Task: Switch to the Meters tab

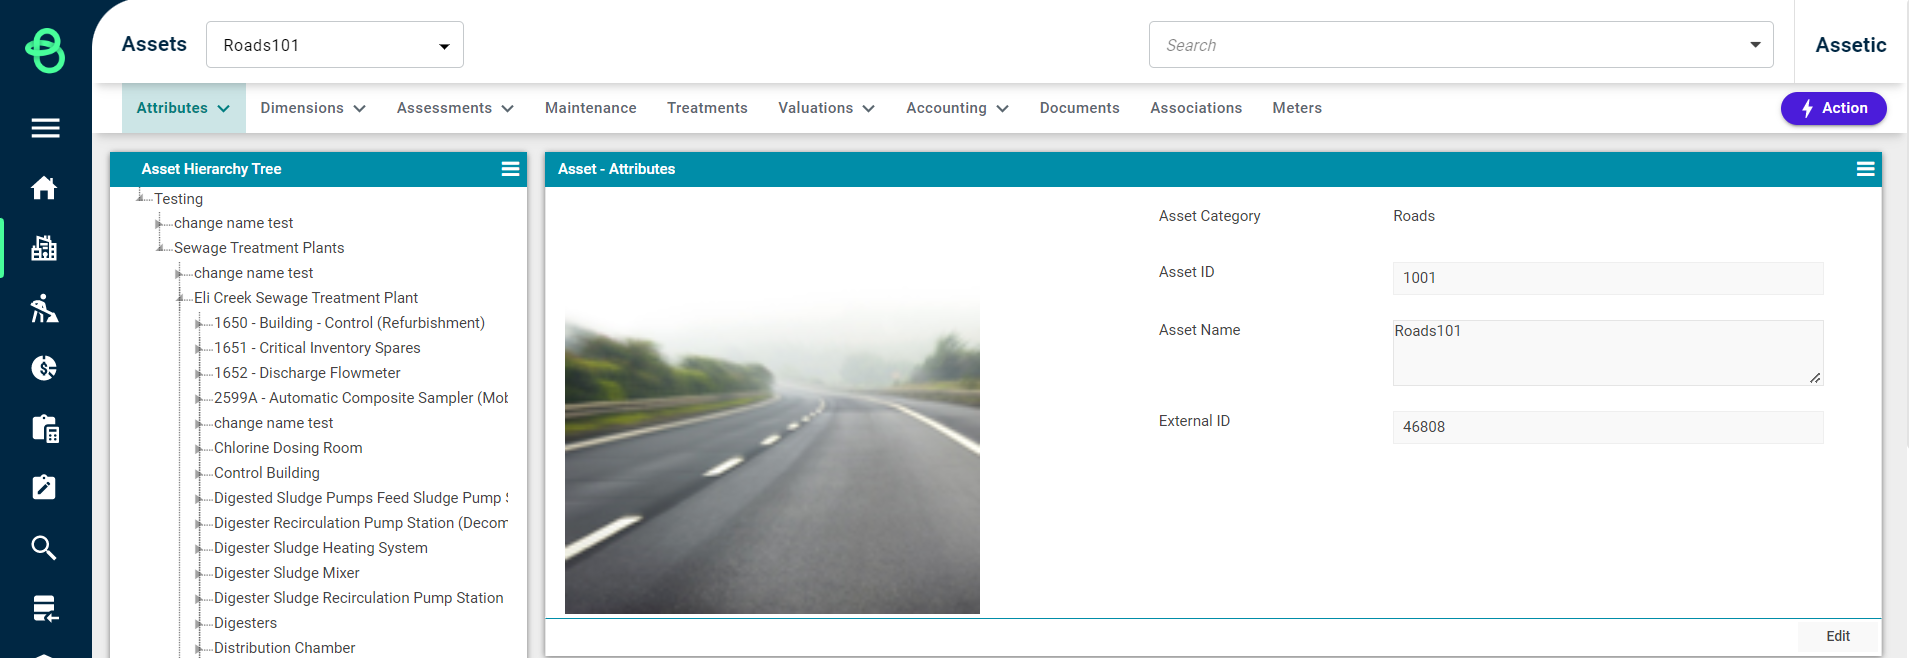Action: click(1297, 108)
